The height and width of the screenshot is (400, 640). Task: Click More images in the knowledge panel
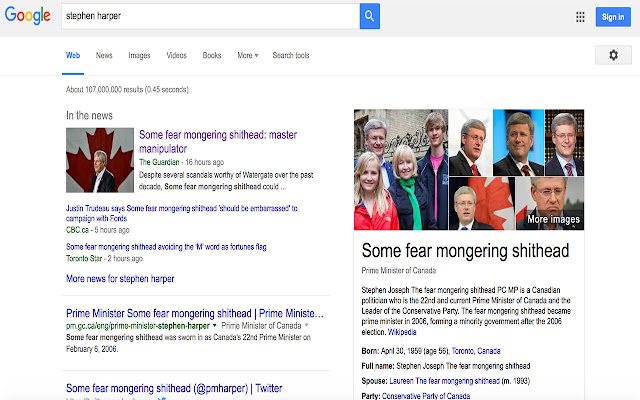point(553,219)
